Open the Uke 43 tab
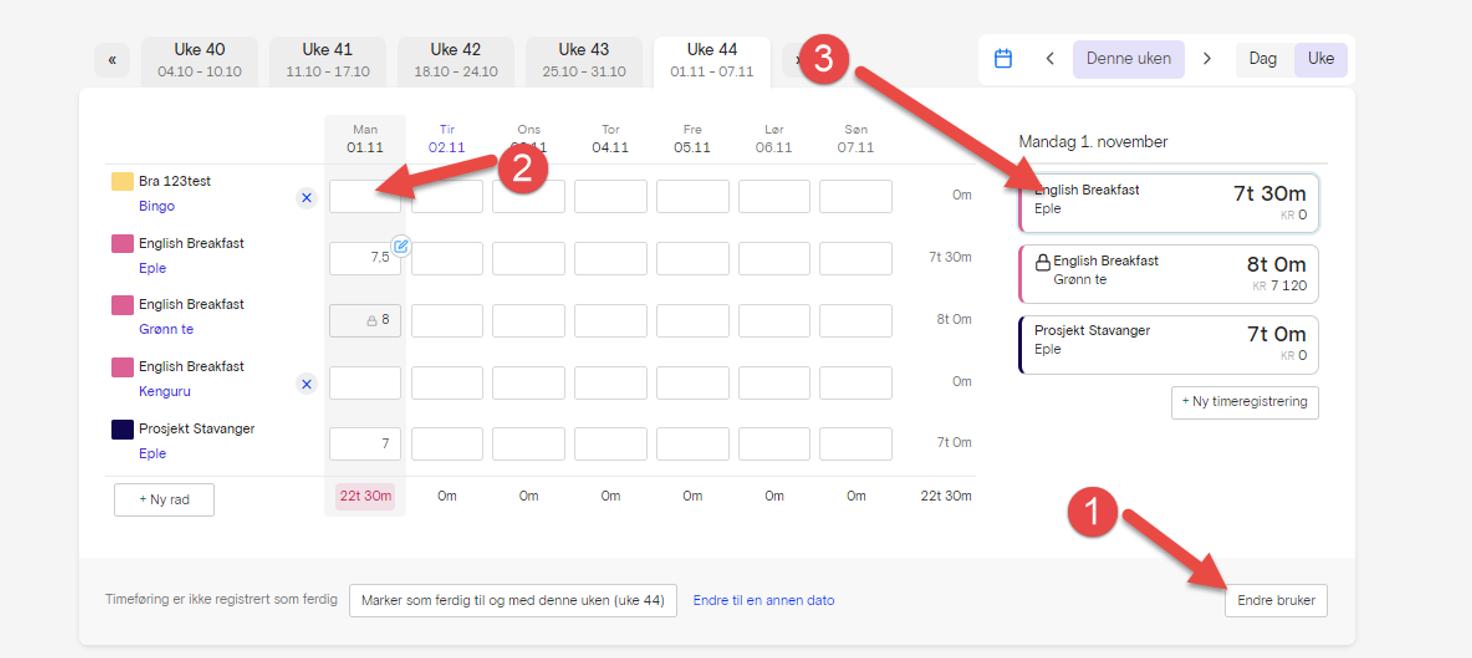Screen dimensions: 1472x658 point(584,61)
